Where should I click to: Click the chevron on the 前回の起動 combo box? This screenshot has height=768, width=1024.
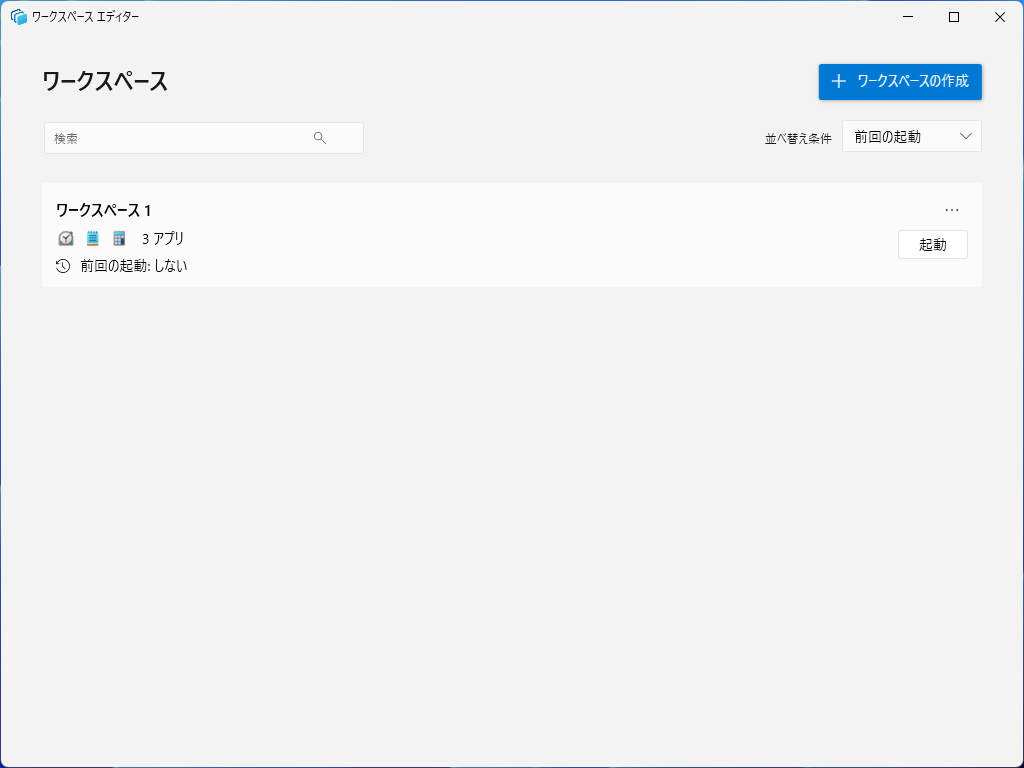[965, 136]
